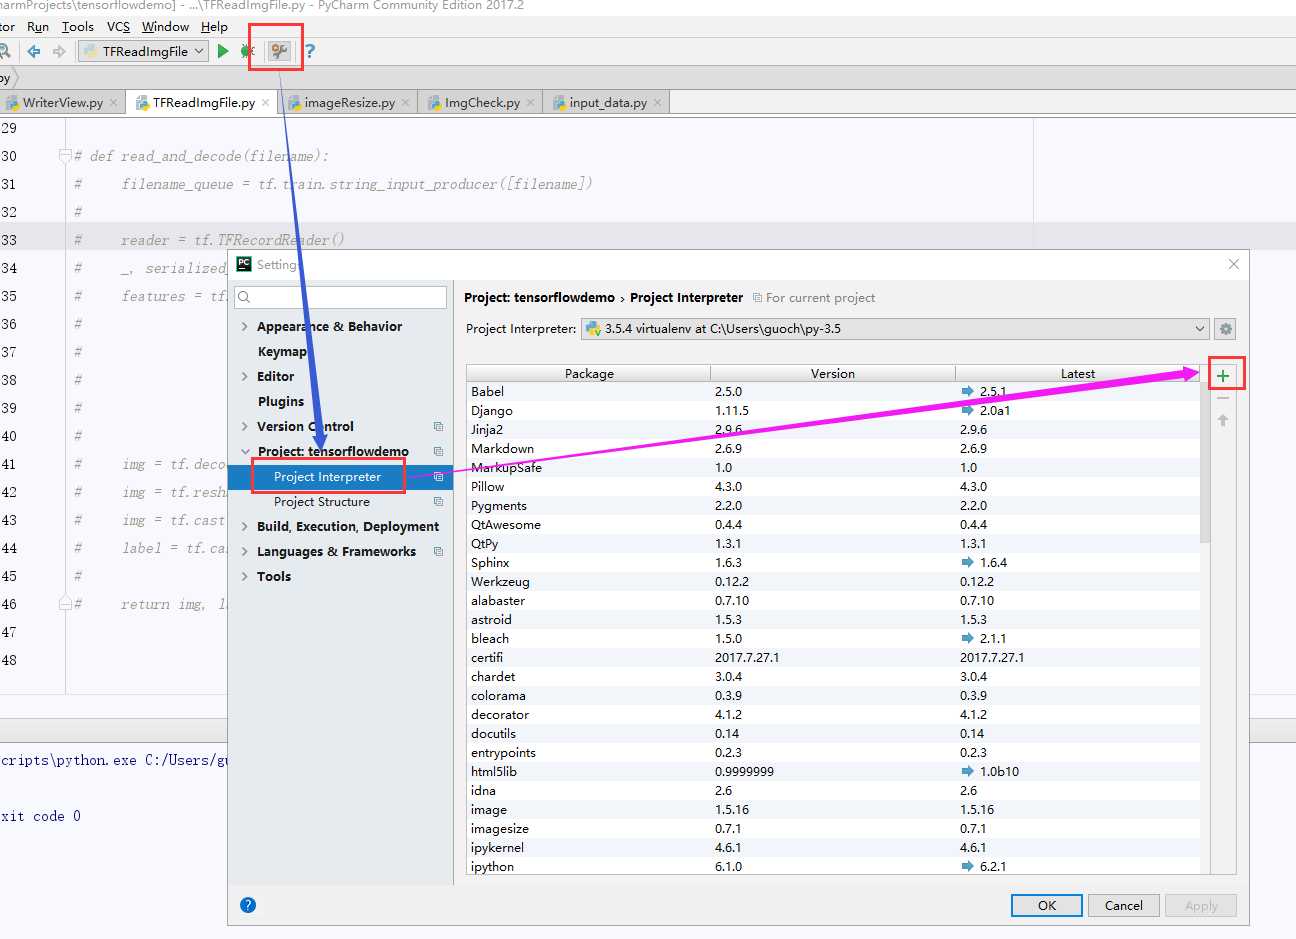Expand the Tools settings node
The image size is (1296, 939).
245,577
